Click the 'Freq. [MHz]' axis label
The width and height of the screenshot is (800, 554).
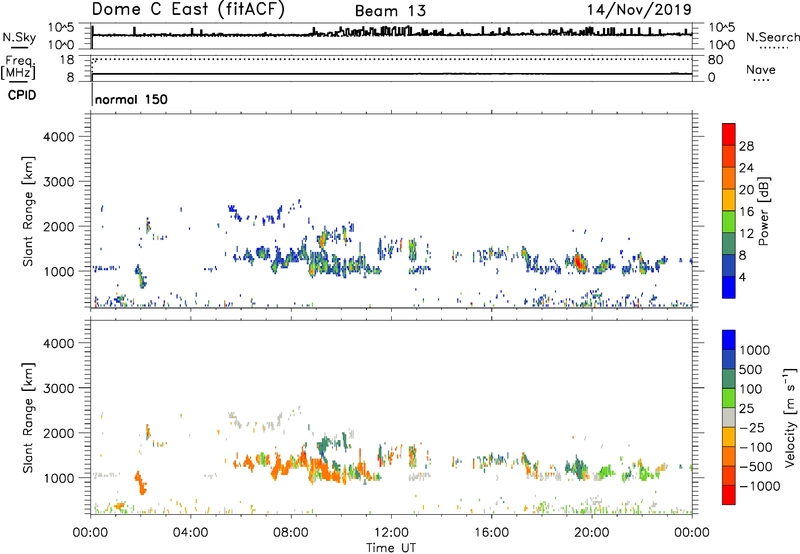point(18,67)
